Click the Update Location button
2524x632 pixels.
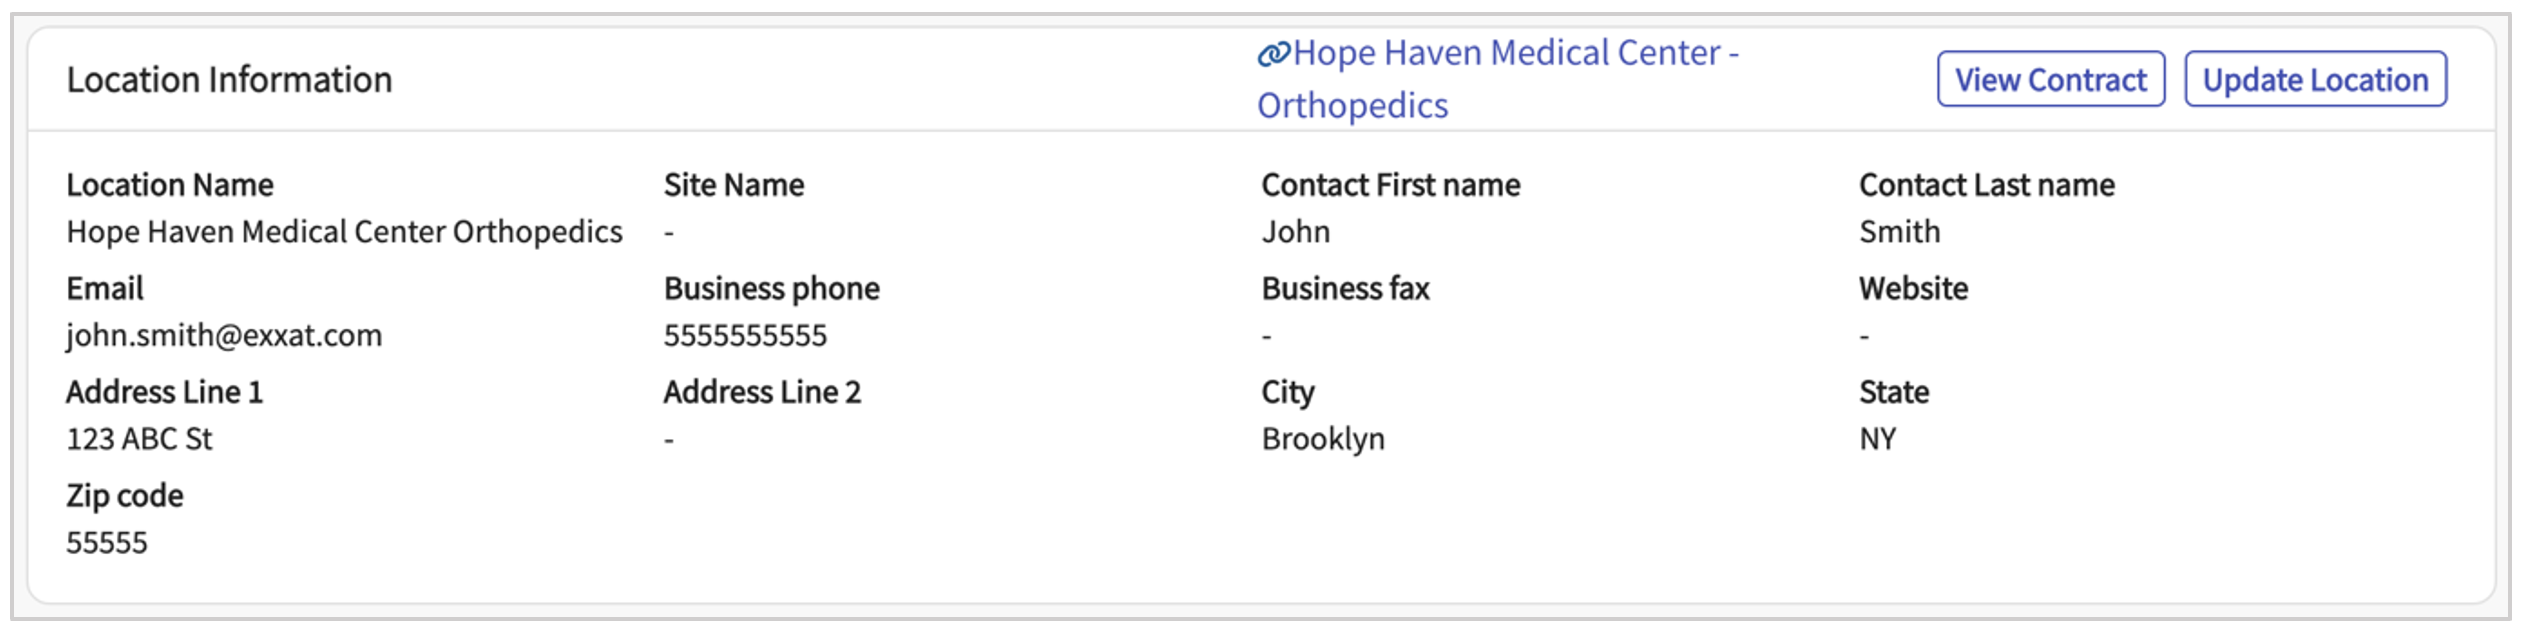pos(2314,80)
